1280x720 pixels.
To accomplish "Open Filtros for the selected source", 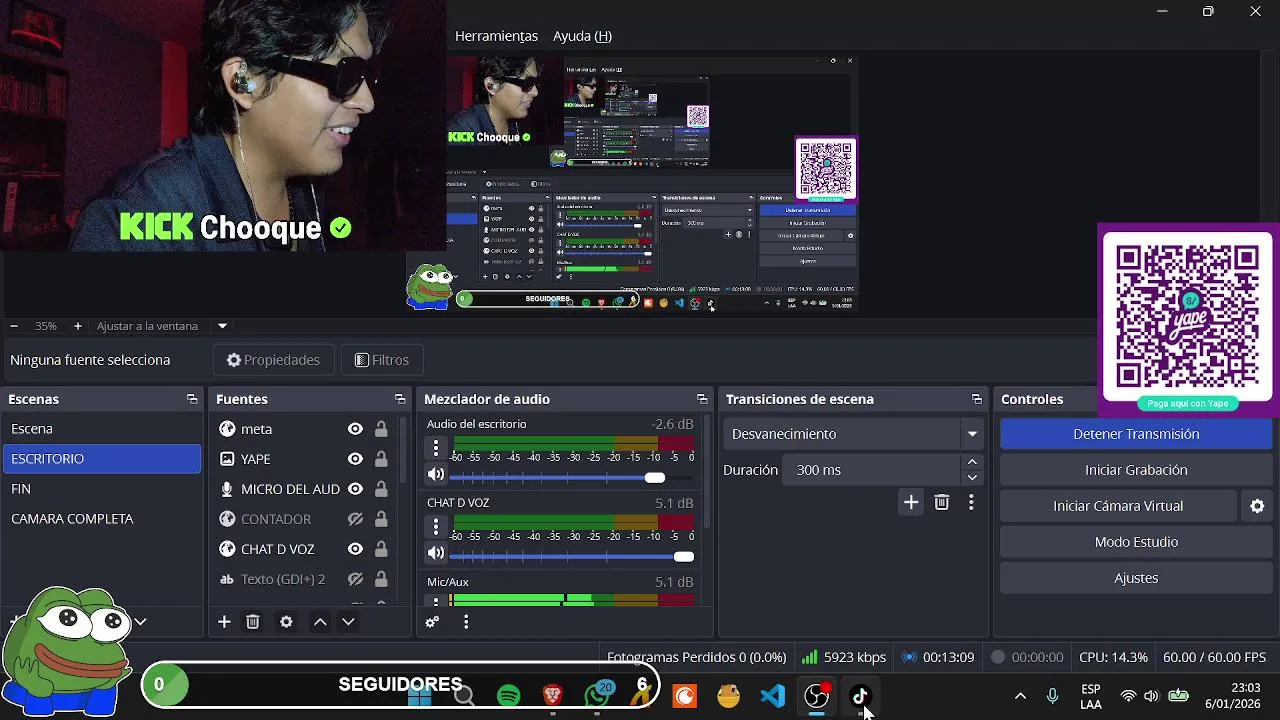I will tap(382, 360).
